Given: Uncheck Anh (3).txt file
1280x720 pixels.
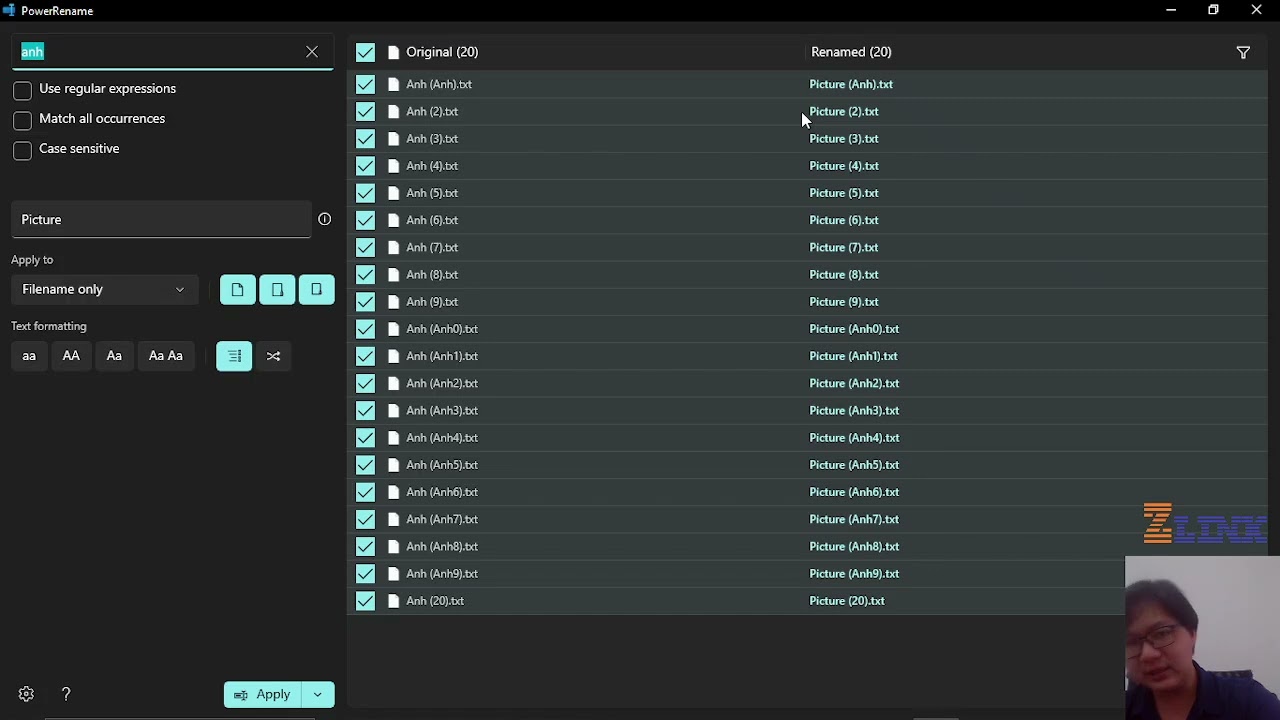Looking at the screenshot, I should (x=365, y=139).
